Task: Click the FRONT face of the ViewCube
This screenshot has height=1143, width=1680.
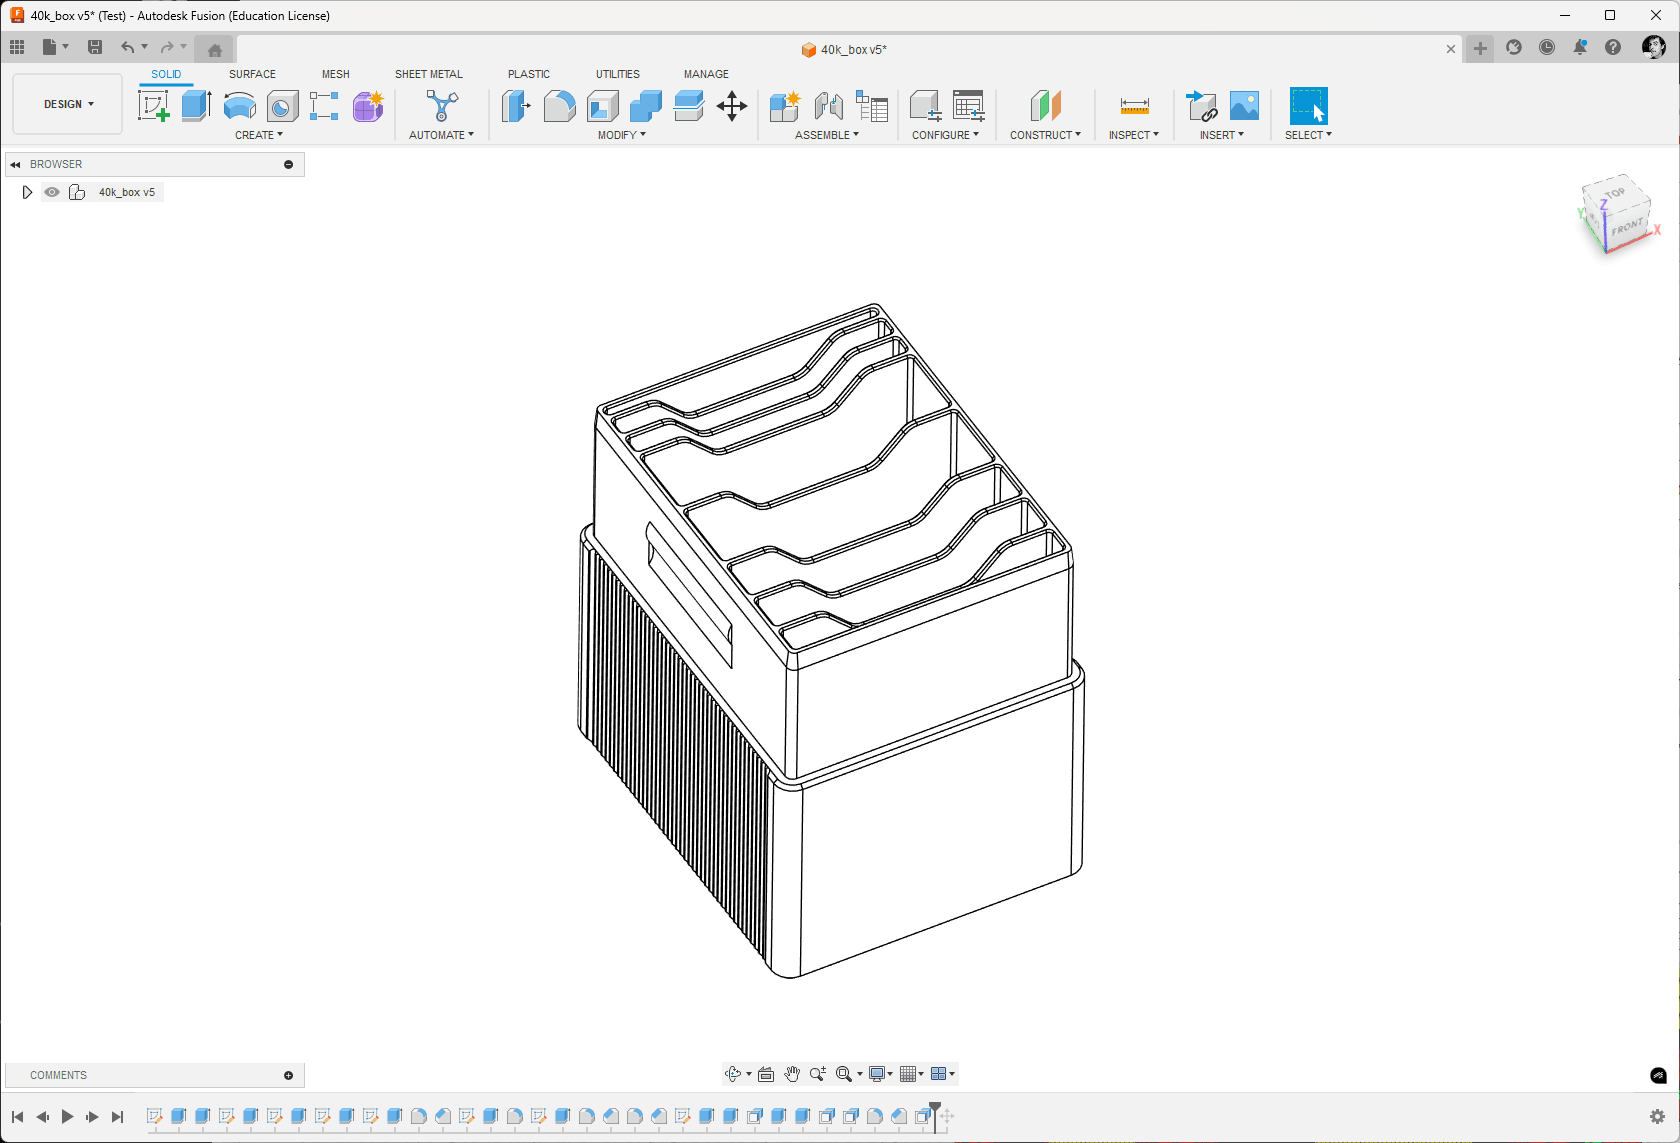Action: pyautogui.click(x=1627, y=227)
